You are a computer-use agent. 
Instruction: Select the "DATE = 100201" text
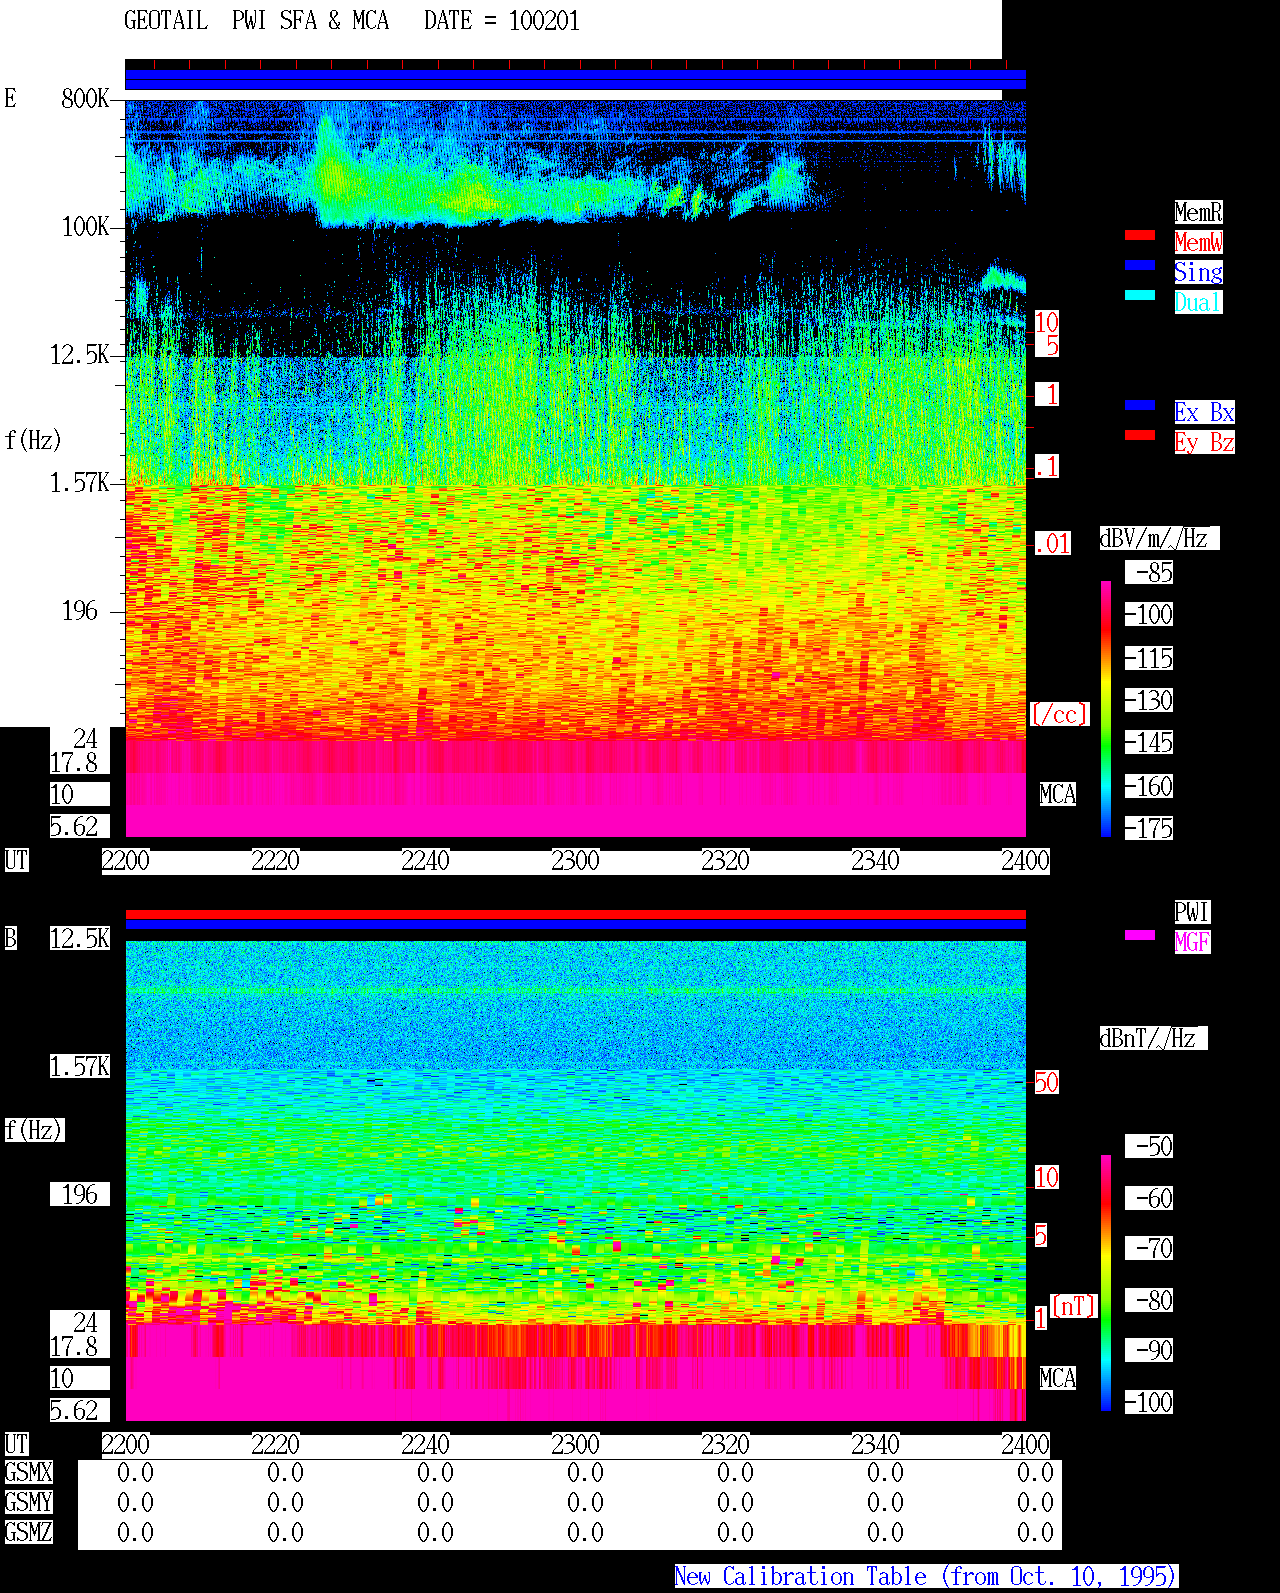click(502, 21)
